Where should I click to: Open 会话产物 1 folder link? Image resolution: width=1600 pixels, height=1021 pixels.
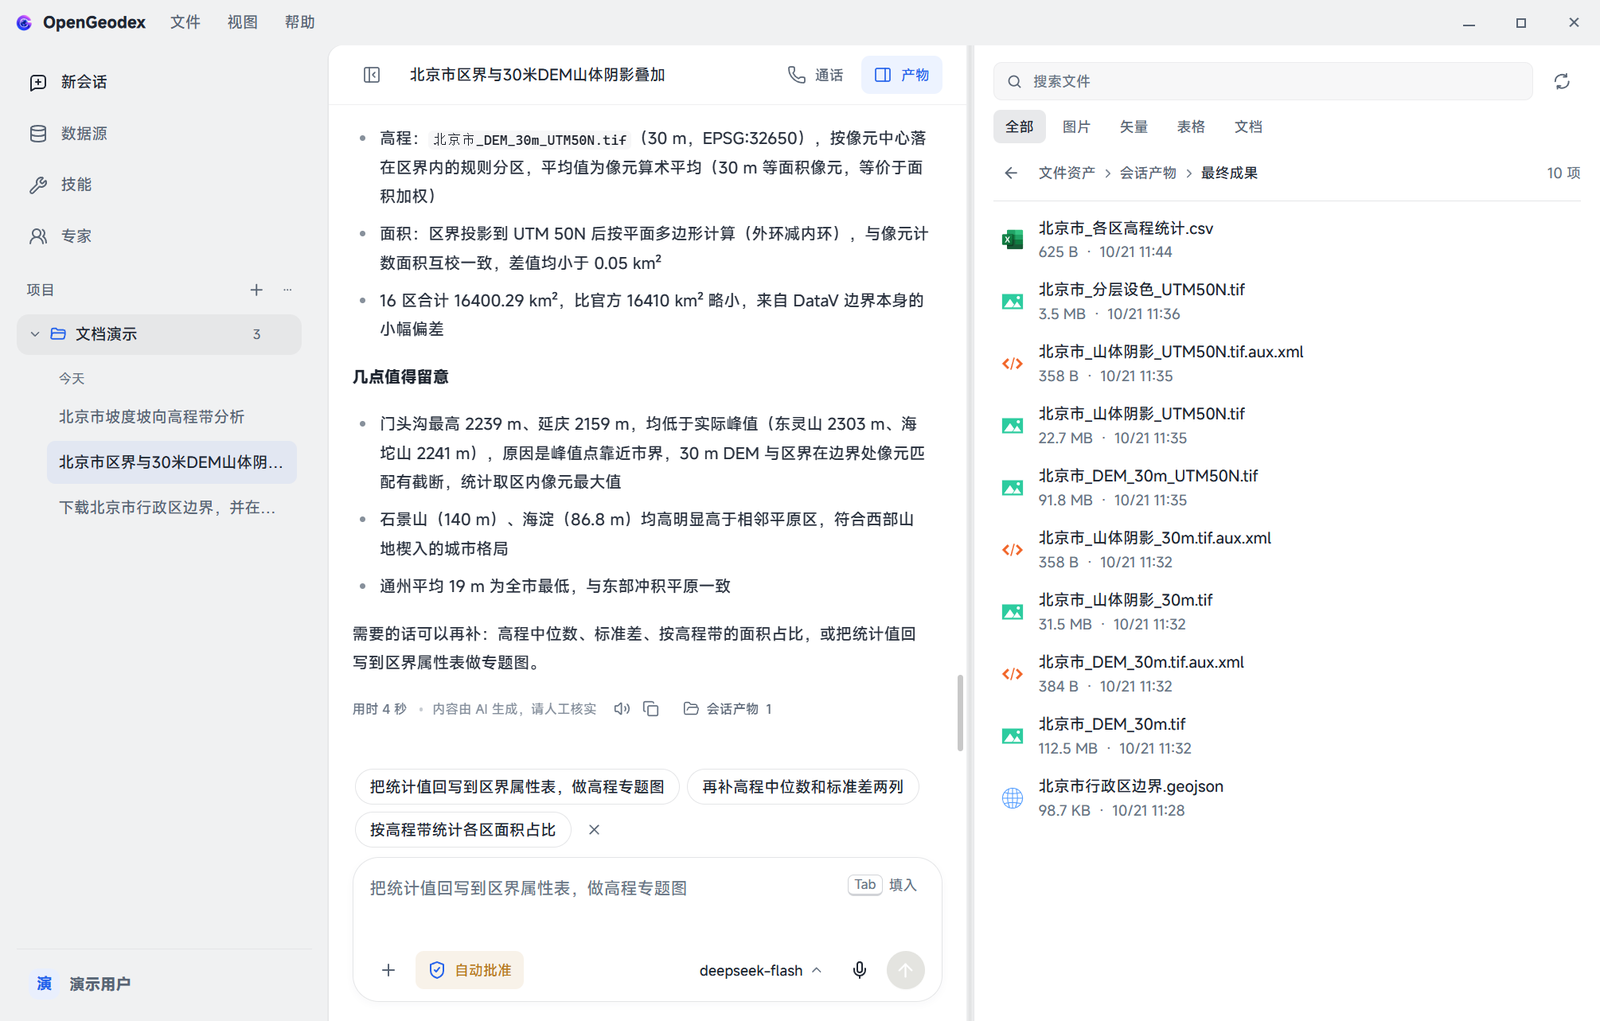coord(727,709)
